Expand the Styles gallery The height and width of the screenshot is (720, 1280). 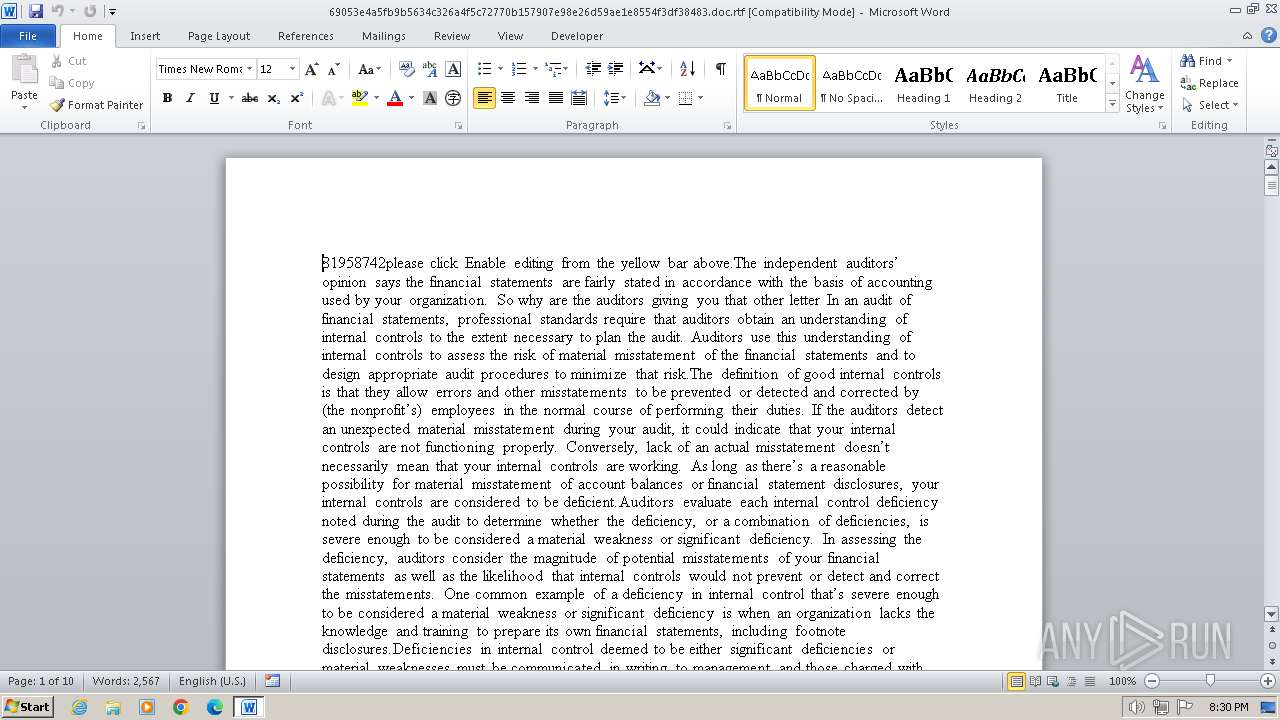[1112, 104]
